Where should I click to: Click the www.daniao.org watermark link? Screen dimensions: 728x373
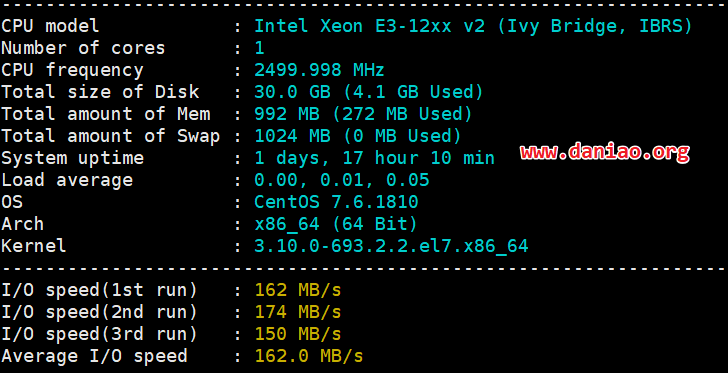(x=604, y=152)
